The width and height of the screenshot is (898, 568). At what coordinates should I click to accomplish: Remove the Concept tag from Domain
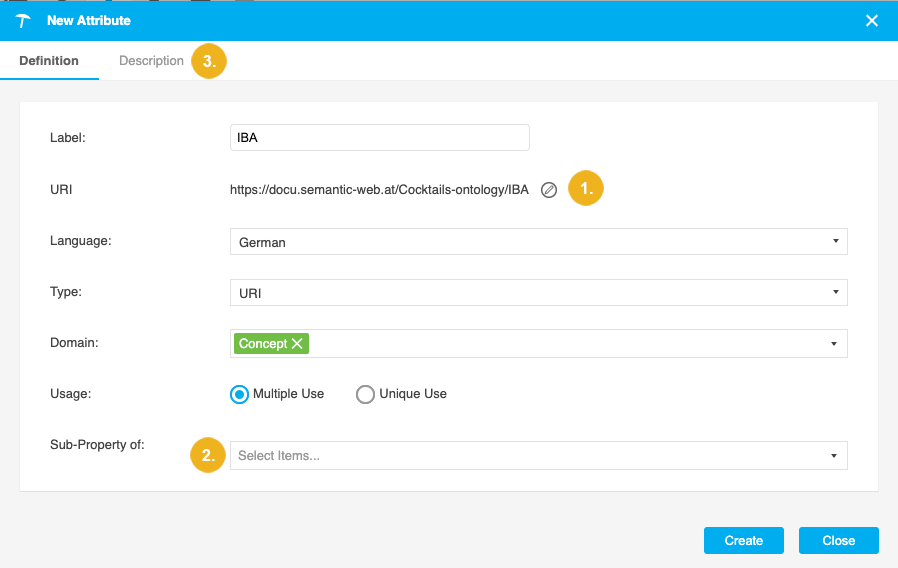point(297,344)
